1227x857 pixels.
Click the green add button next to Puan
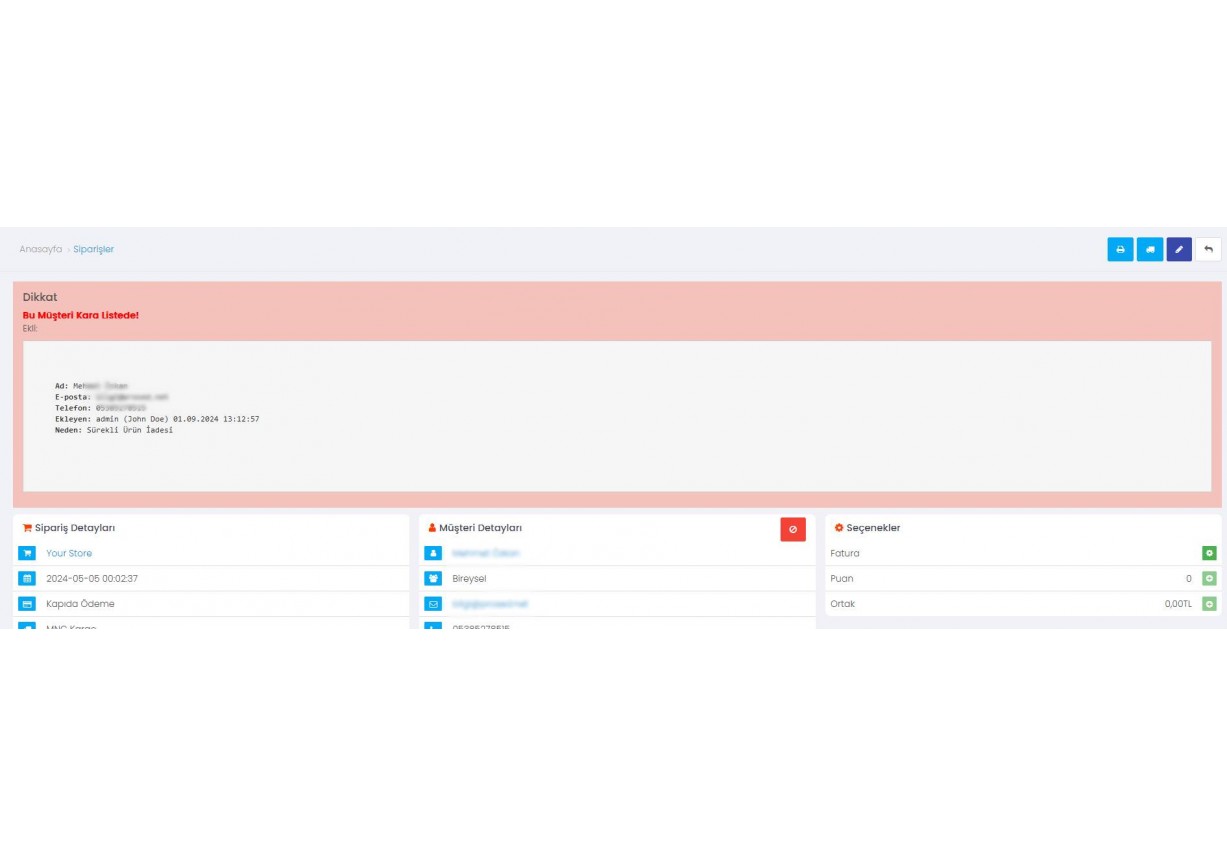[x=1207, y=578]
